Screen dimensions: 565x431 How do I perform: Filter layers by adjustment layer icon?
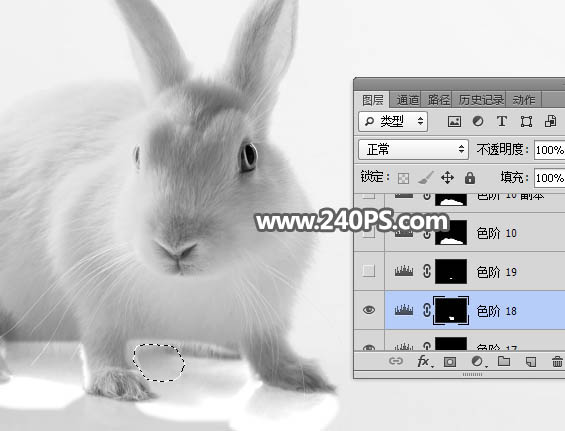coord(478,121)
